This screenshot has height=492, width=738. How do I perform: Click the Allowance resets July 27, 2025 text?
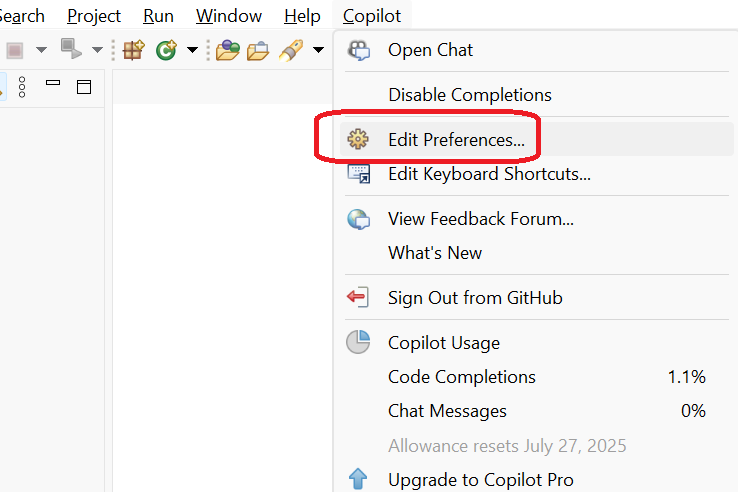pyautogui.click(x=507, y=445)
